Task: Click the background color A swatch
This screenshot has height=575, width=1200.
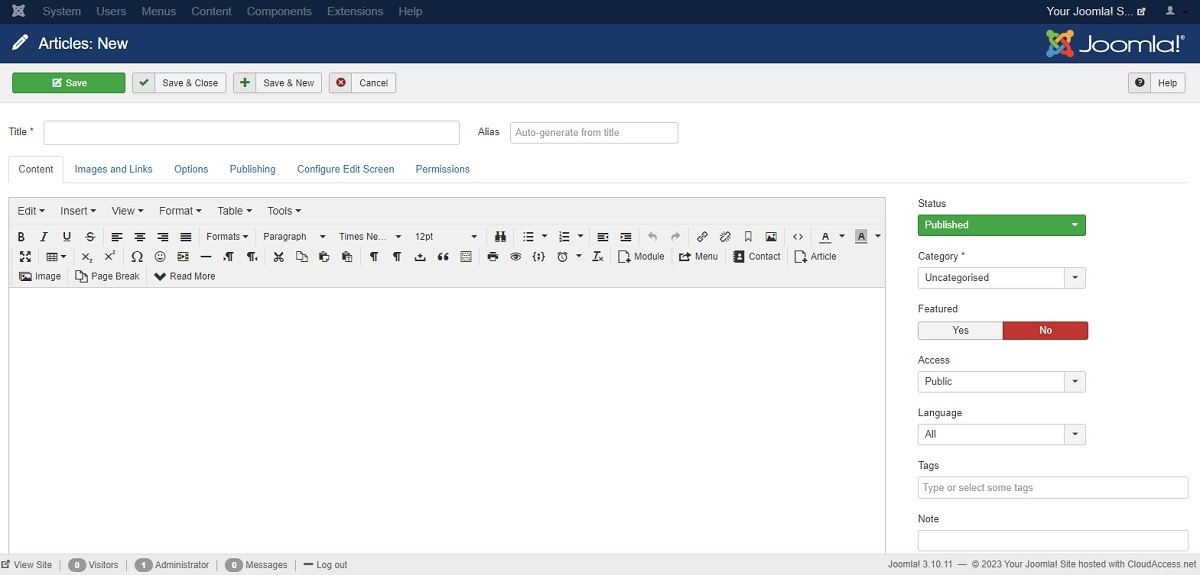Action: (861, 237)
